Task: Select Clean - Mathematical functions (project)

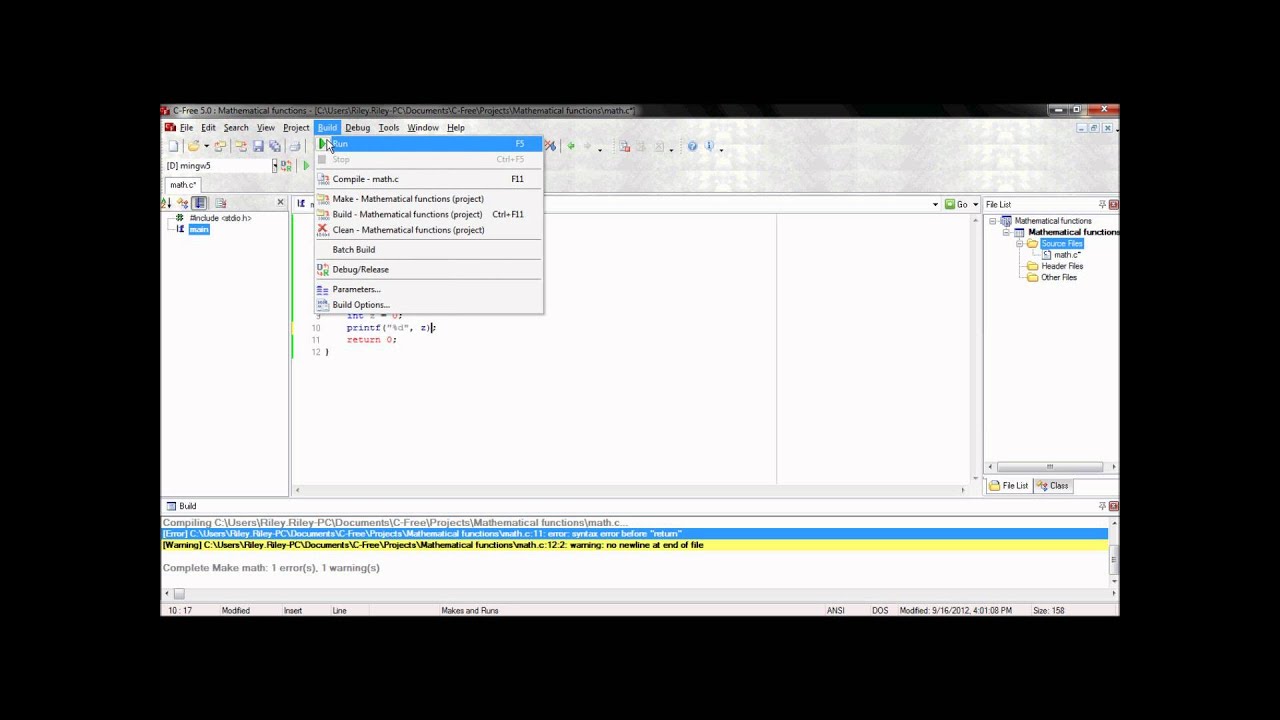Action: [x=429, y=230]
